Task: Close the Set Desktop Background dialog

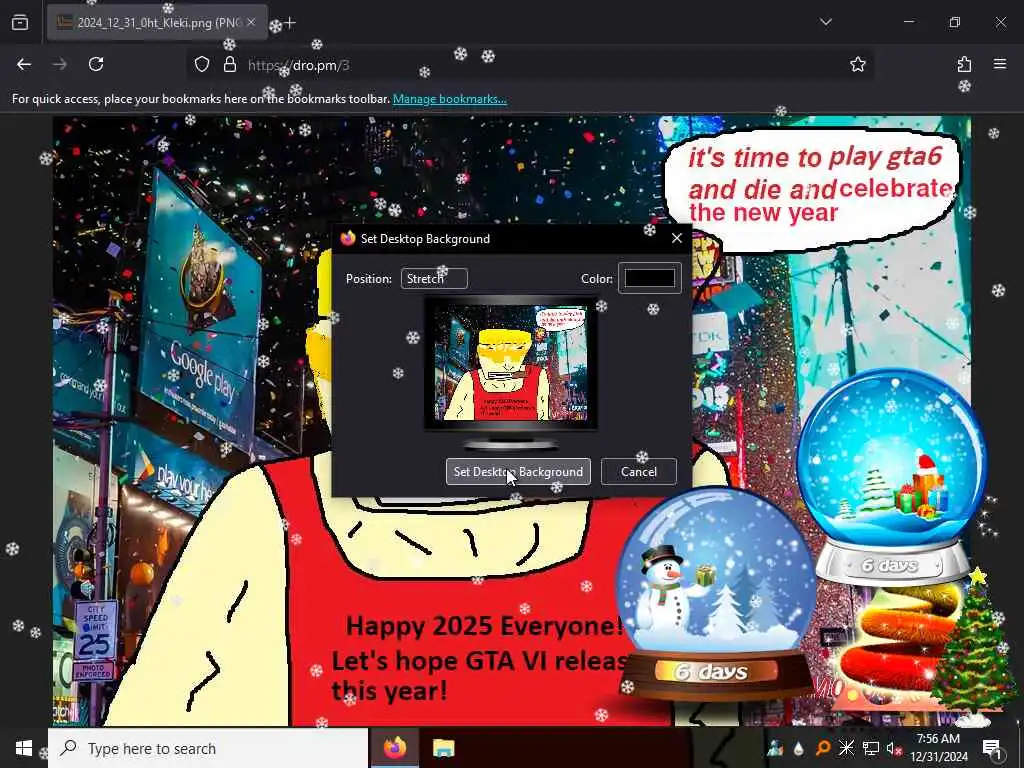Action: 677,238
